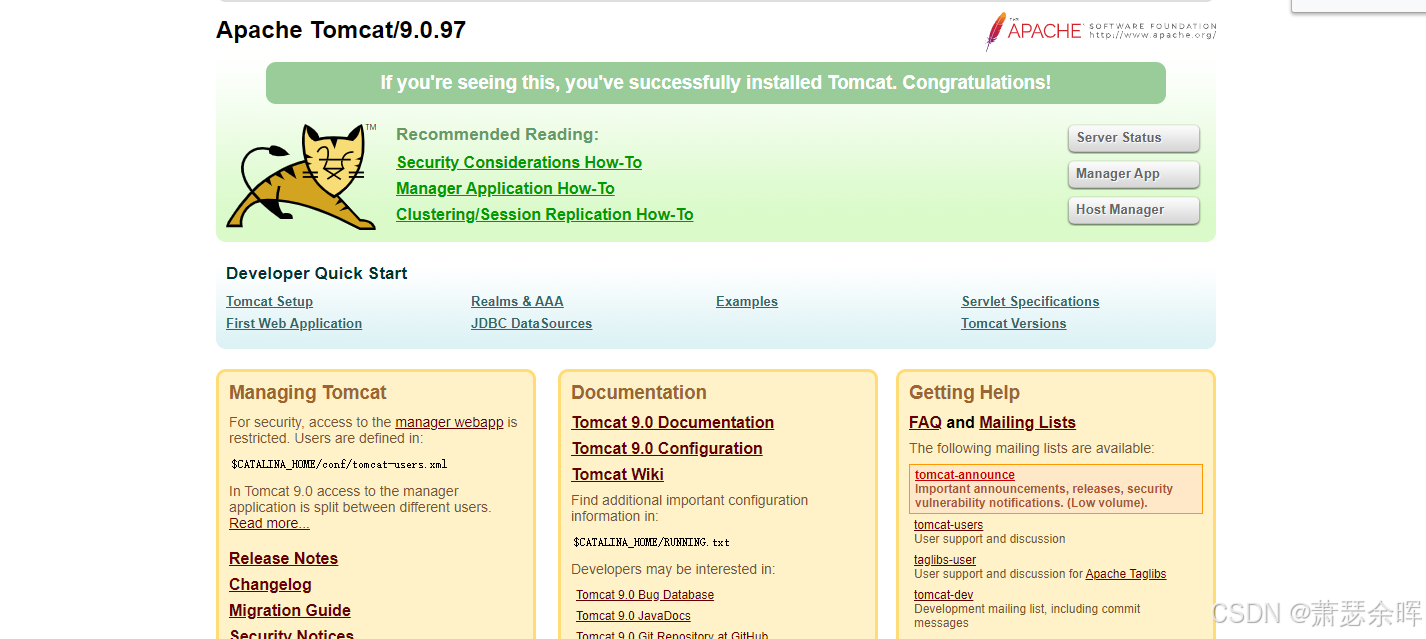This screenshot has height=639, width=1426.
Task: Open the Examples link
Action: [747, 301]
